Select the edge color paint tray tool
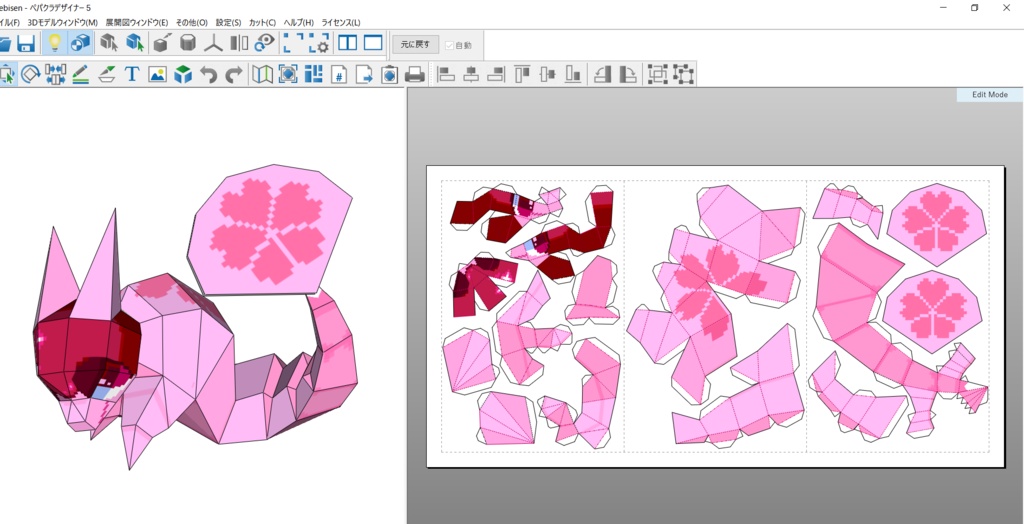 pos(106,74)
